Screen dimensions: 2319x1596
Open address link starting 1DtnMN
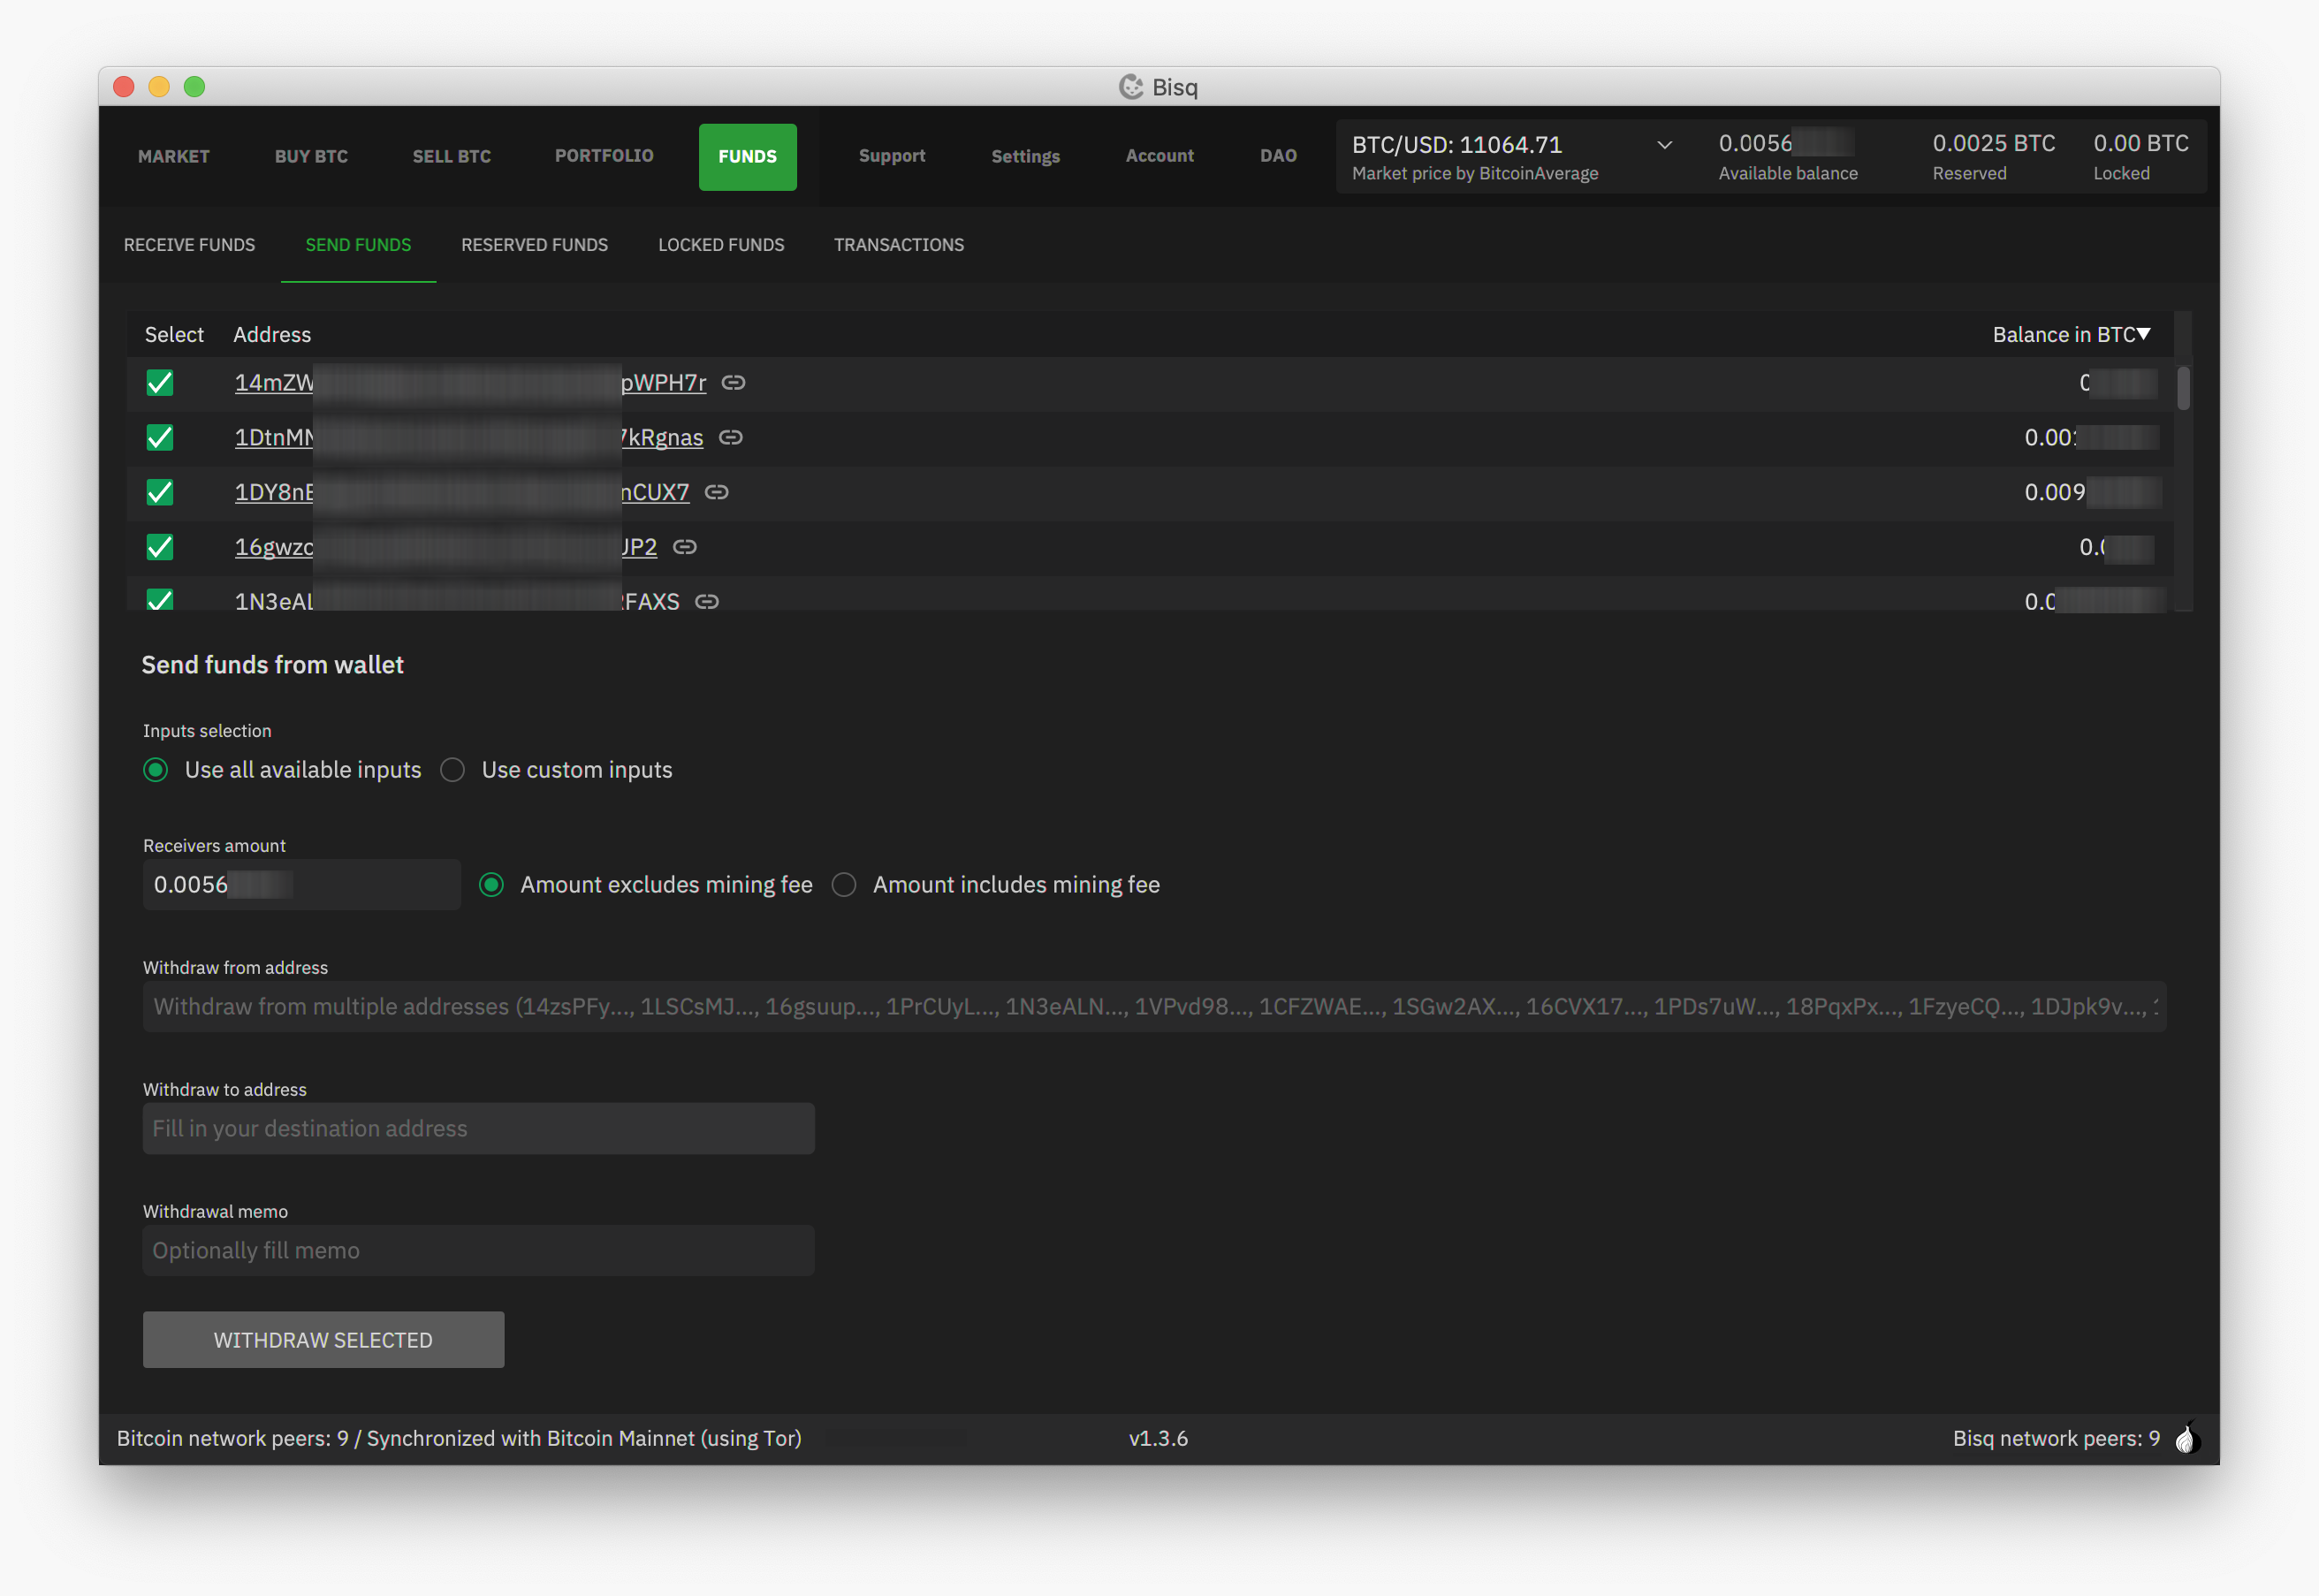468,438
